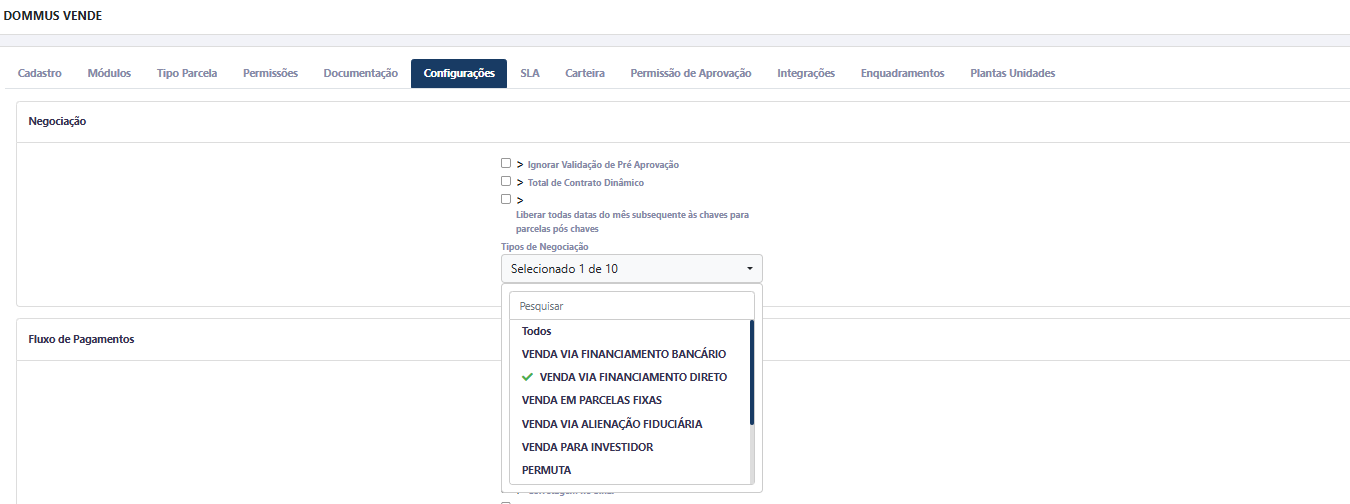The height and width of the screenshot is (504, 1350).
Task: Pick Venda via Alienação Fiduciária
Action: click(x=611, y=424)
